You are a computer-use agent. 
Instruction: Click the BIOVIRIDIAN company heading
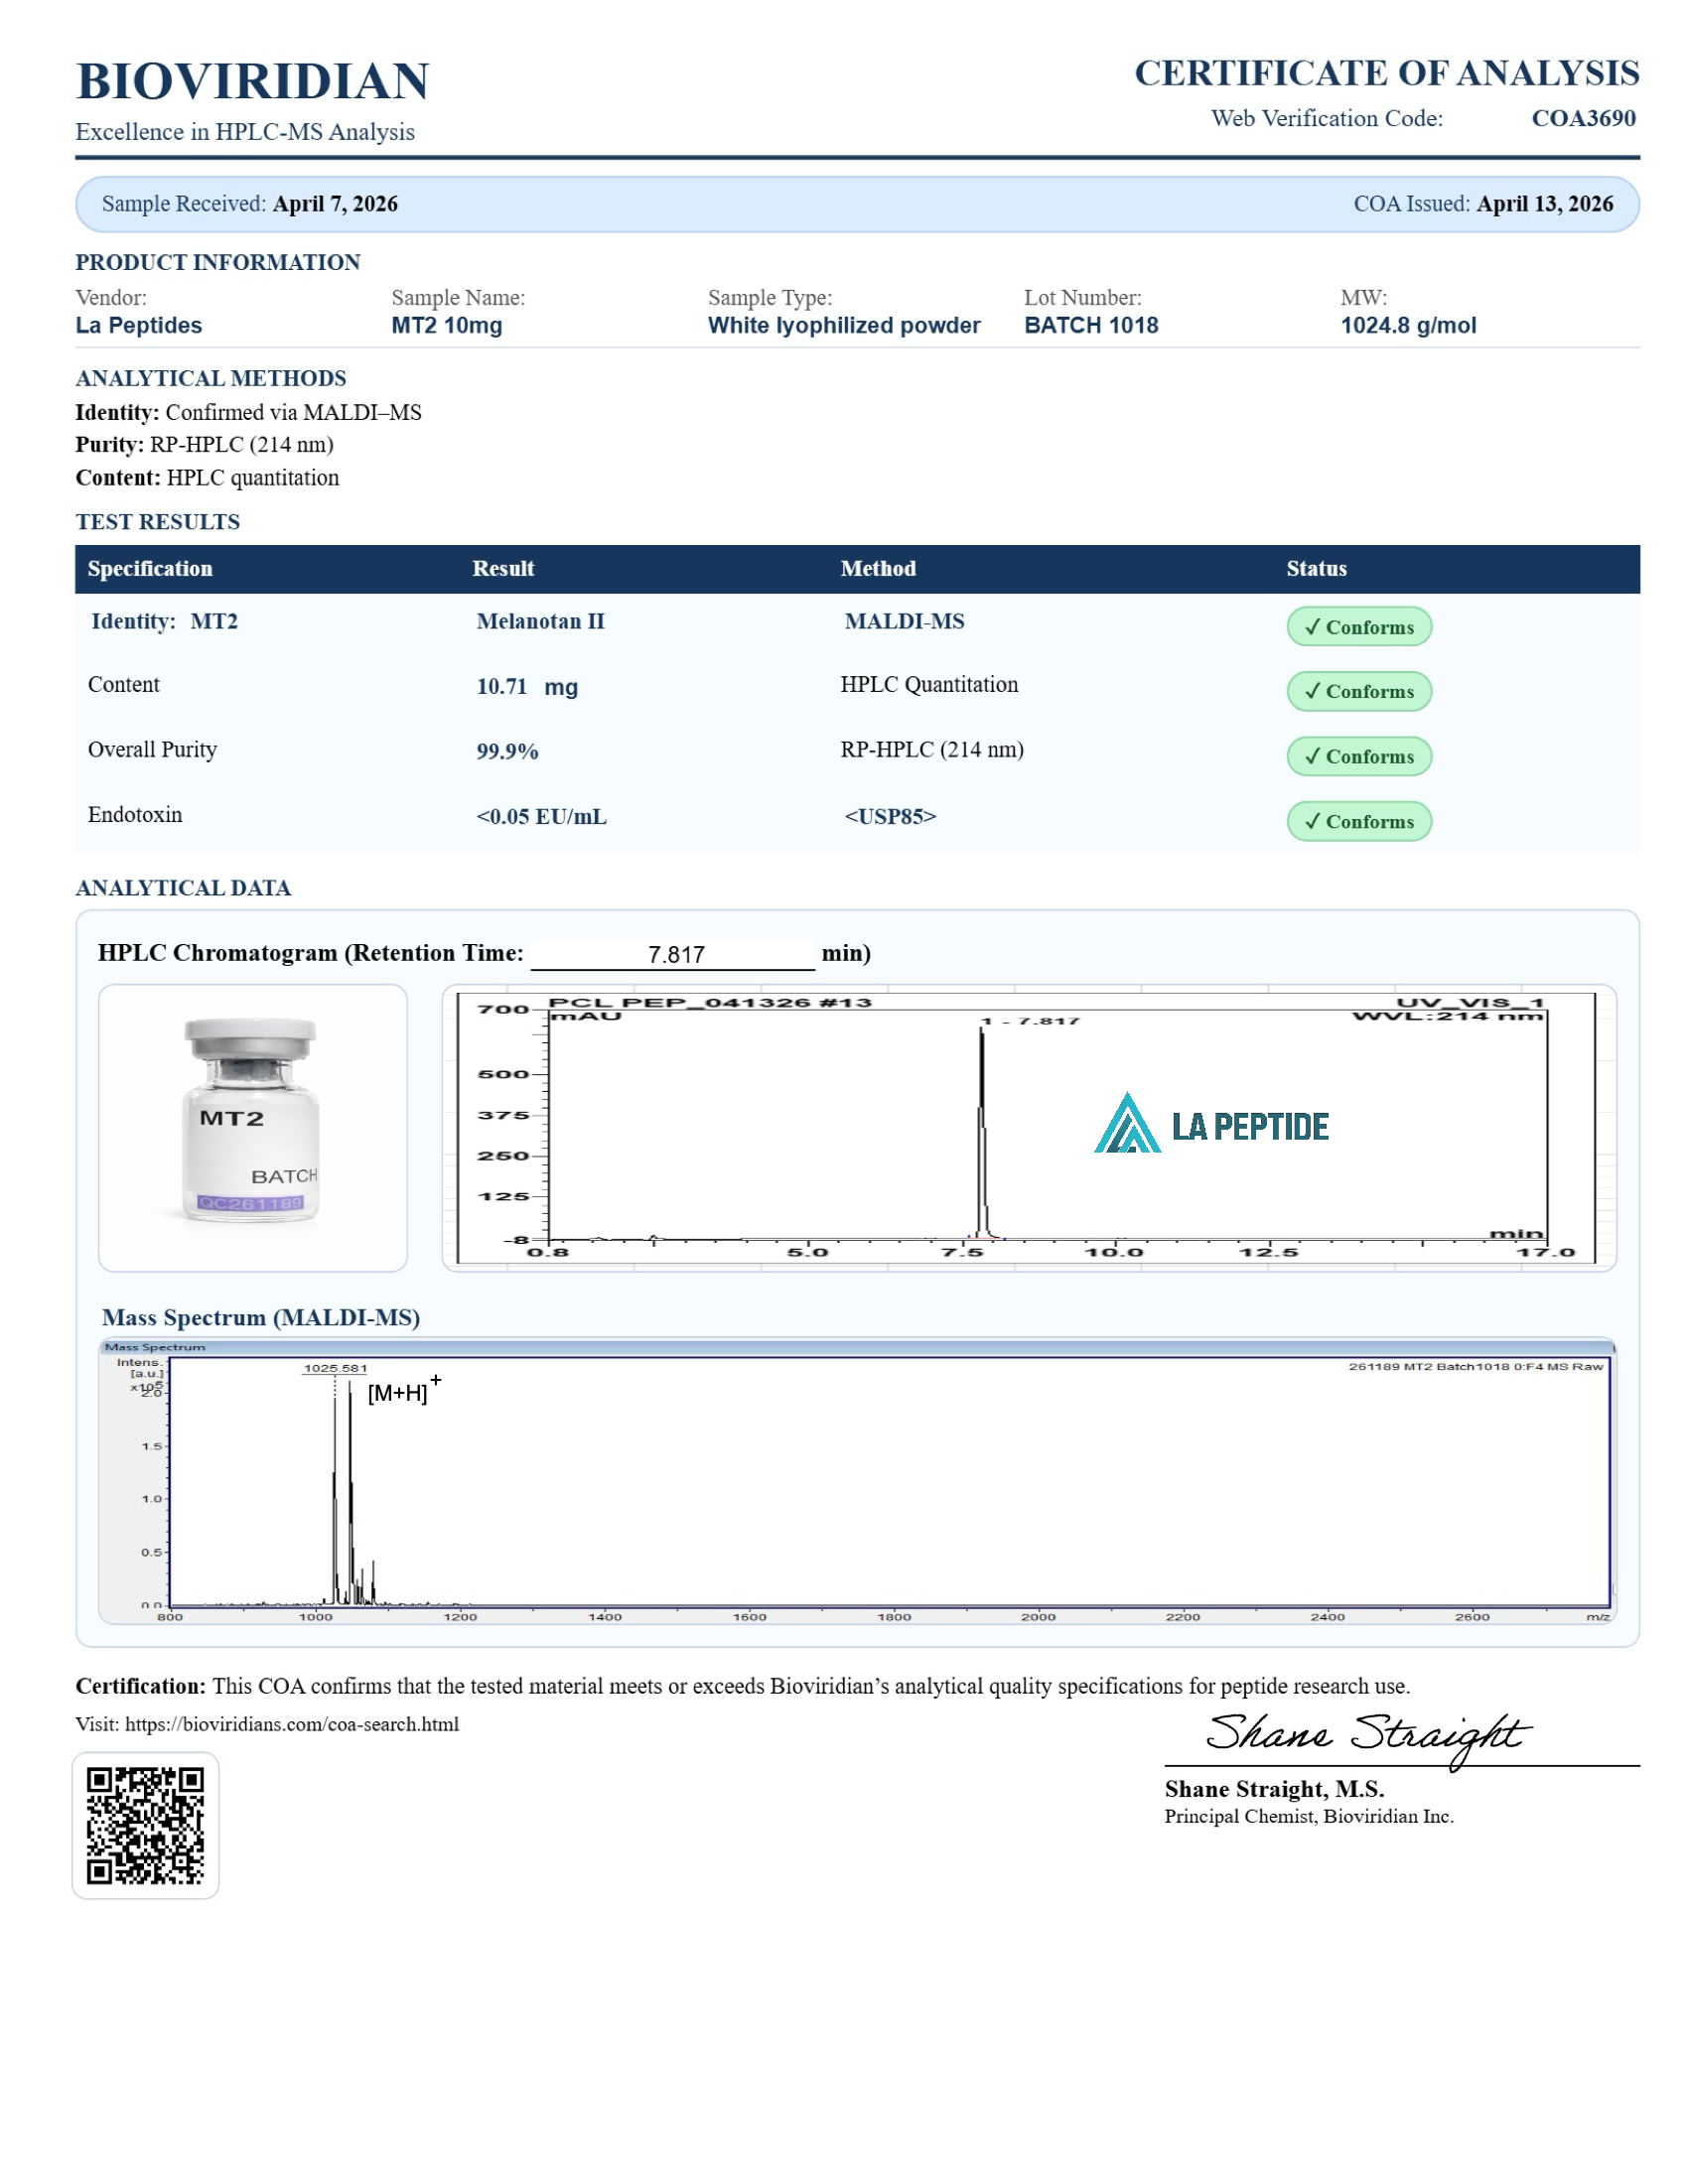click(252, 81)
